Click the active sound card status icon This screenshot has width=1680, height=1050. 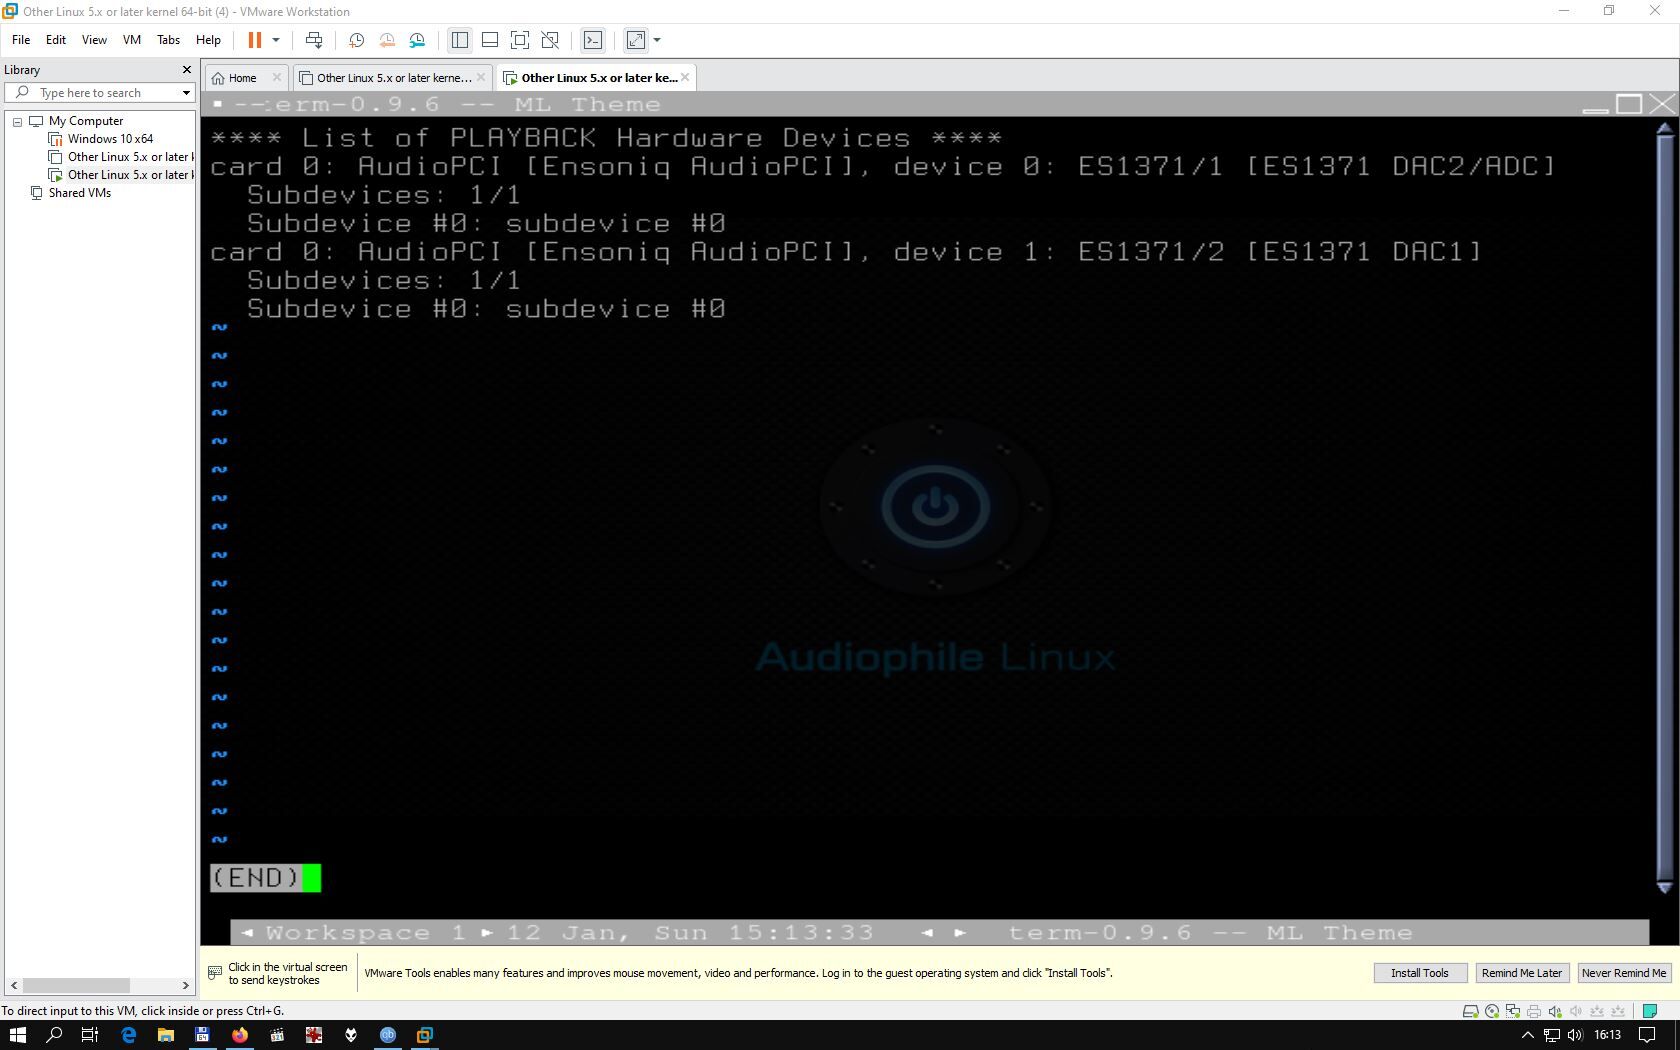[1555, 1011]
